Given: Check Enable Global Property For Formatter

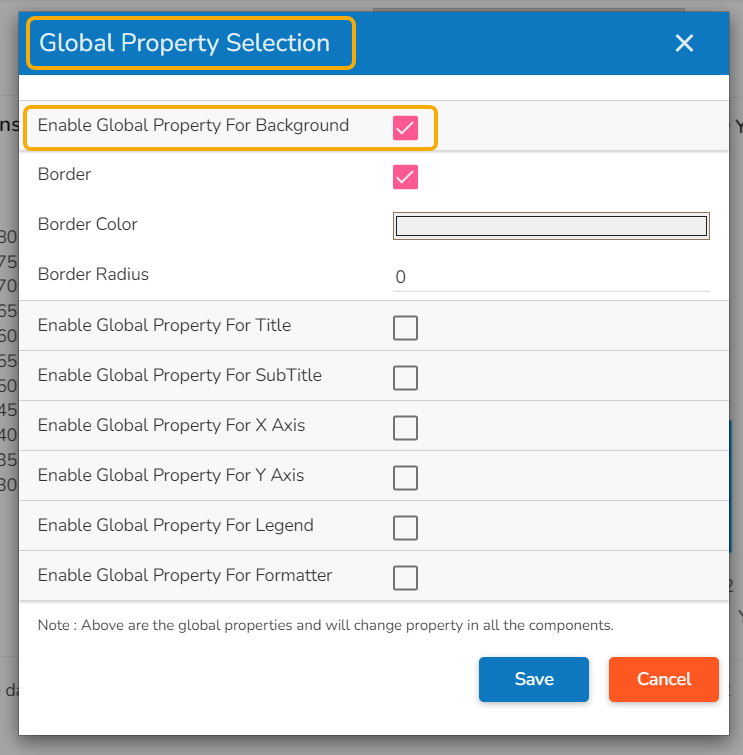Looking at the screenshot, I should tap(405, 578).
